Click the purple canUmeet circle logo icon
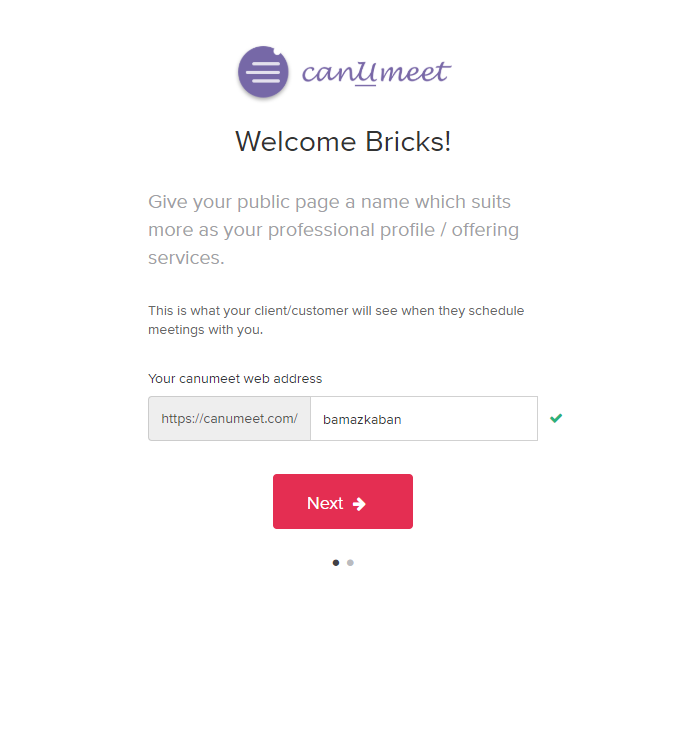Image resolution: width=673 pixels, height=733 pixels. (x=263, y=72)
